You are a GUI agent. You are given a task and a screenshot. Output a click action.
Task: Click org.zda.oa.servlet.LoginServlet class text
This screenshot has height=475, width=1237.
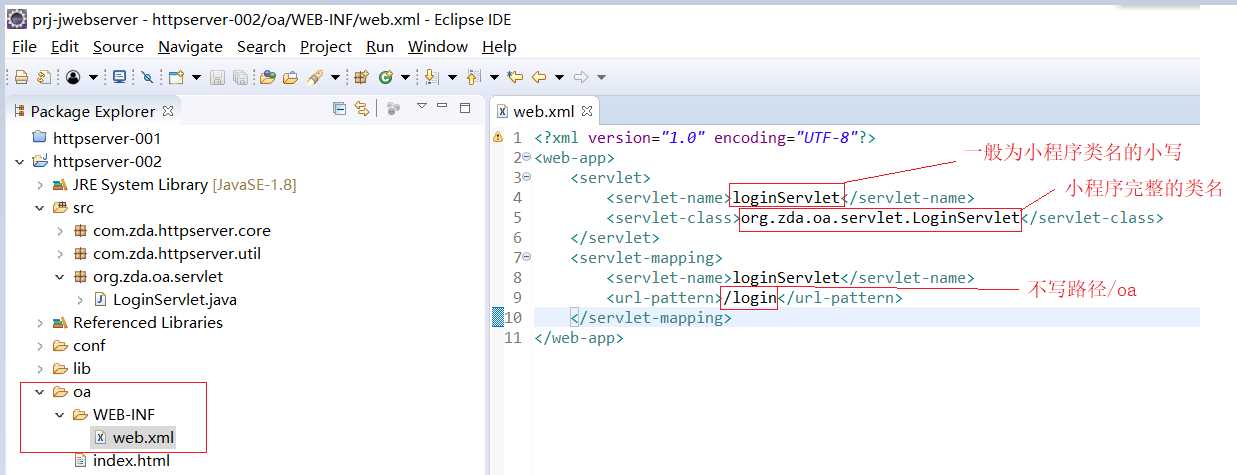pos(880,217)
